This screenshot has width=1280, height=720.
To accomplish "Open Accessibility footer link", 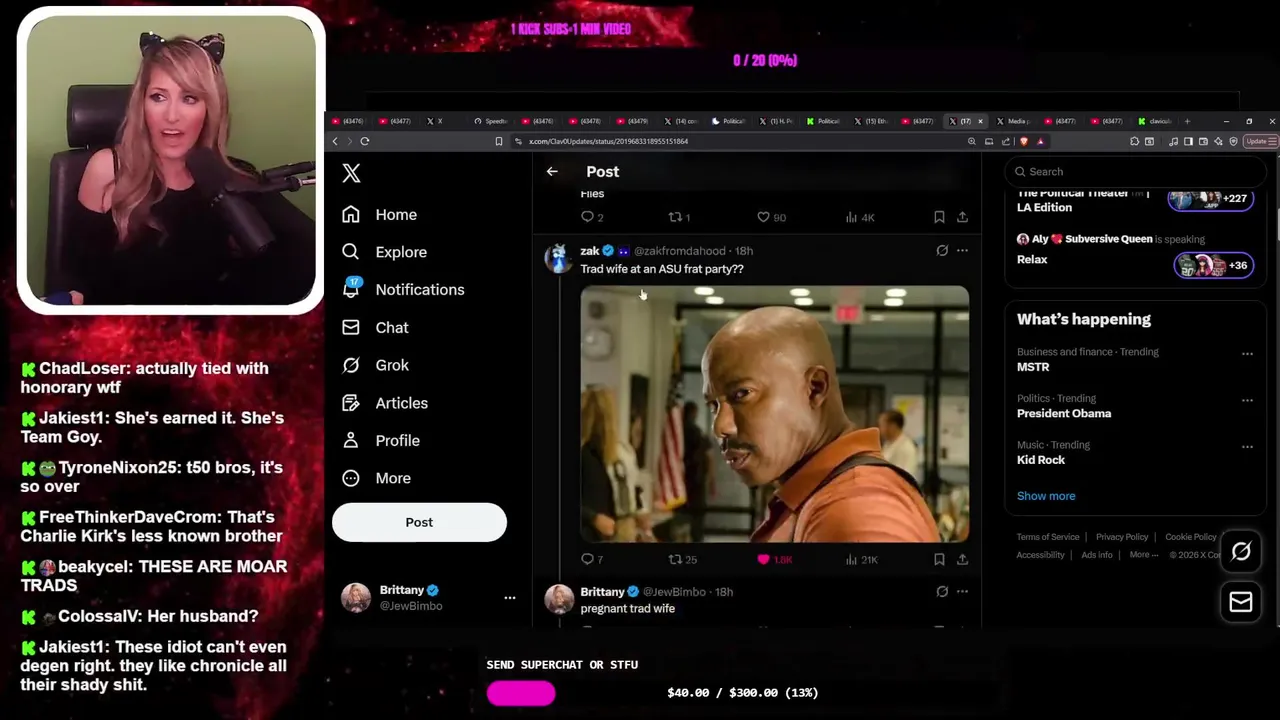I will coord(1040,555).
